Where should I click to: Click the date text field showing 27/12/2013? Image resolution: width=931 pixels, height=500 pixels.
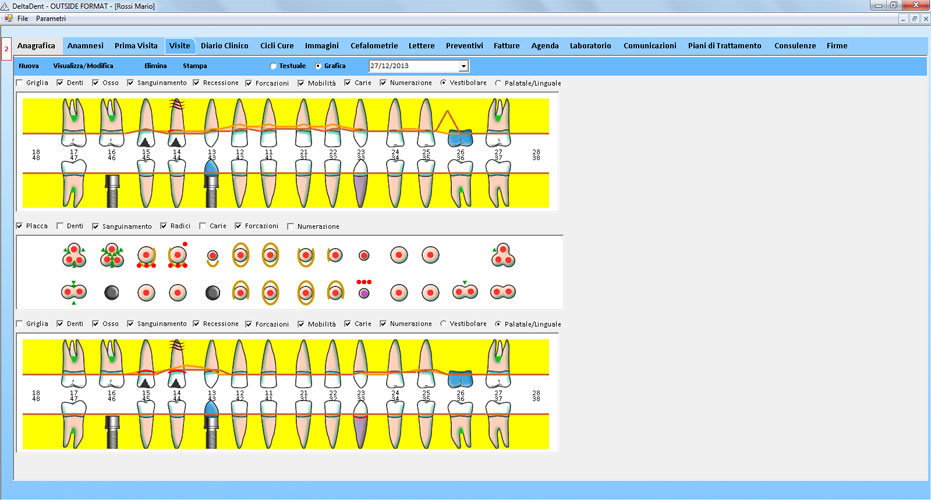414,66
